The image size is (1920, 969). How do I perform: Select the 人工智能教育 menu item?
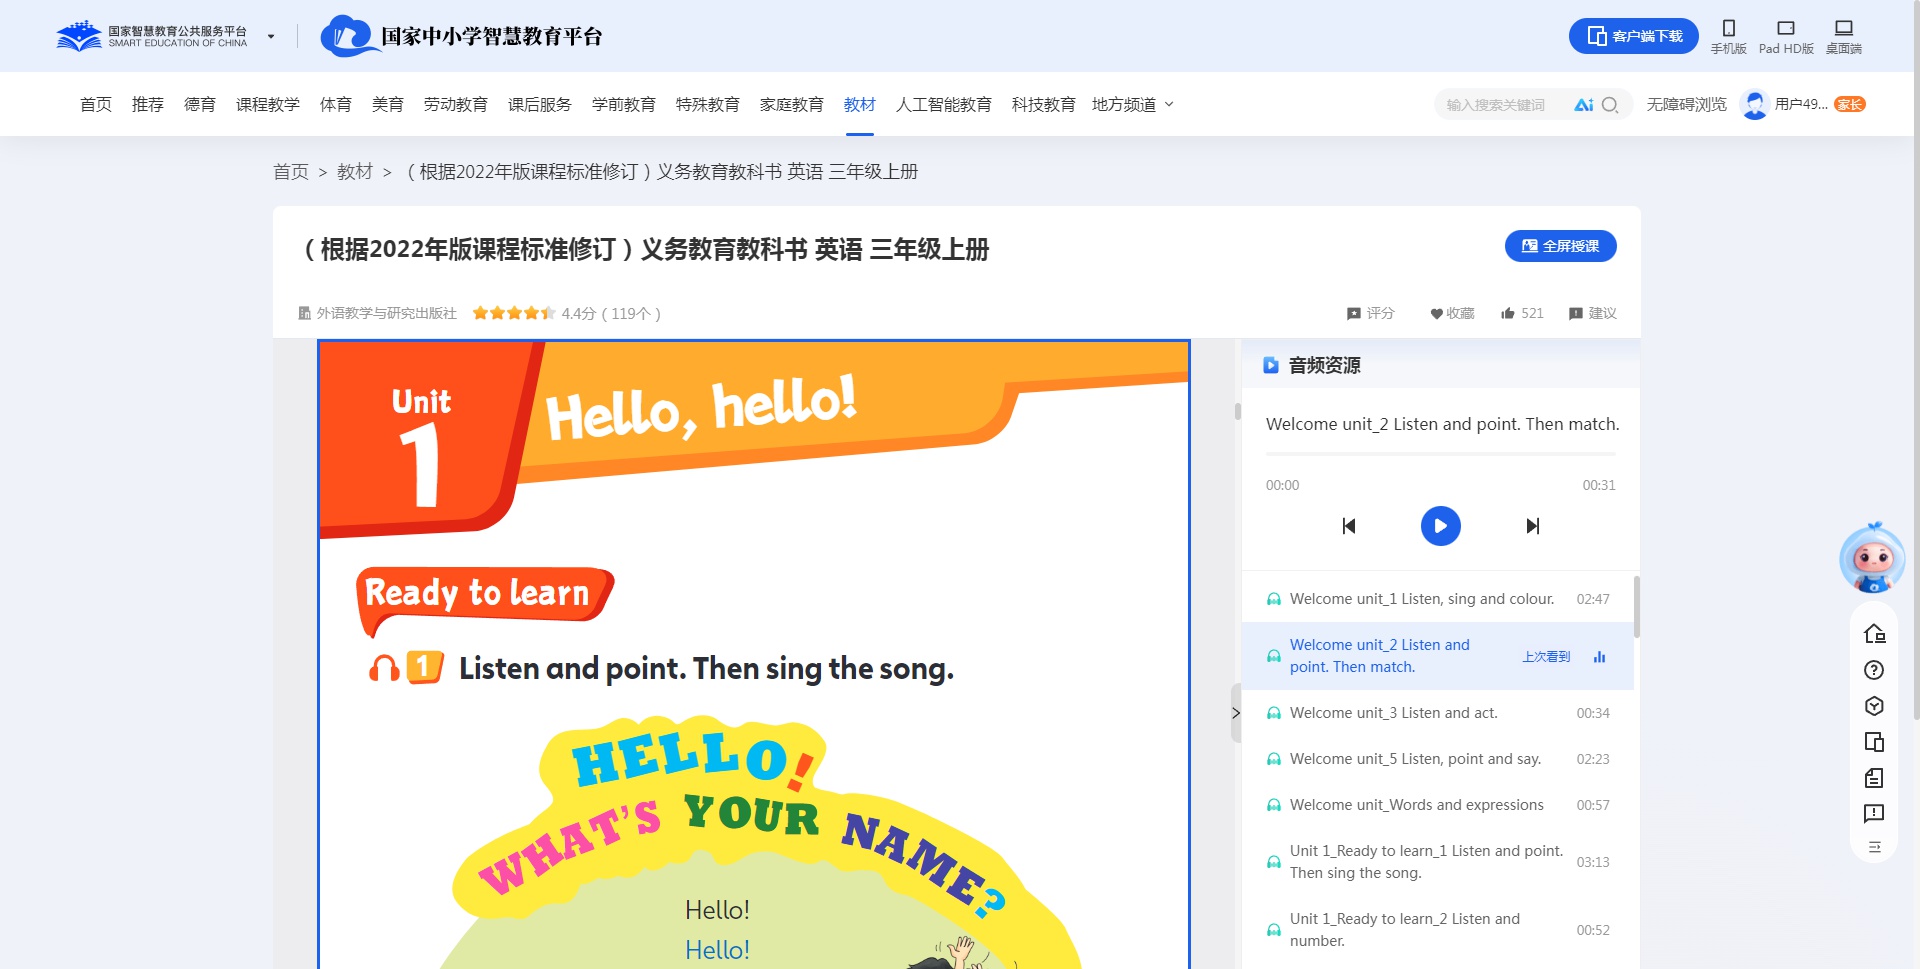tap(943, 105)
